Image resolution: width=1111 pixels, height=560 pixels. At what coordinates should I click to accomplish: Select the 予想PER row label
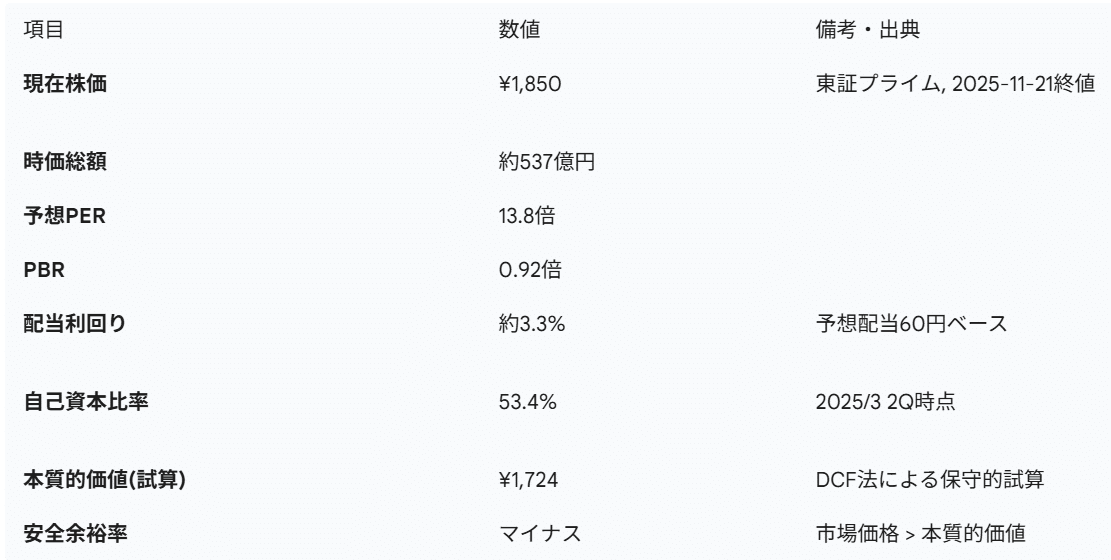coord(65,214)
